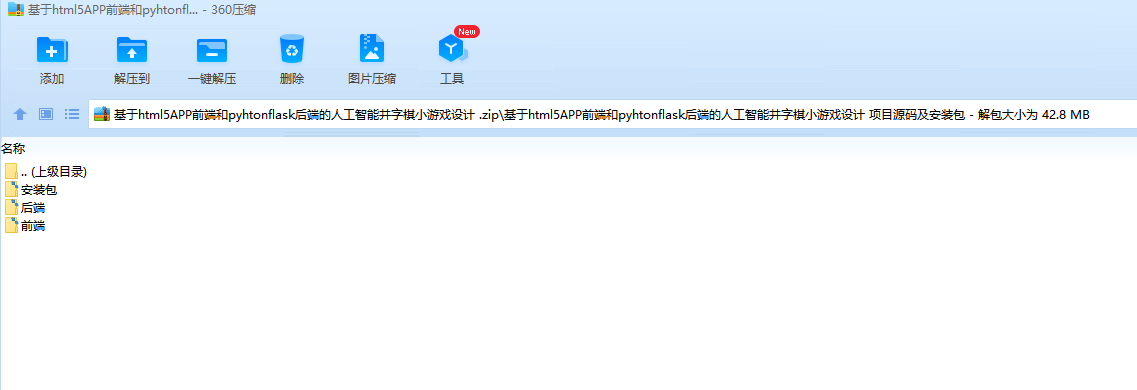Click the 删除 (Delete) trash icon
The height and width of the screenshot is (390, 1137).
(x=292, y=49)
